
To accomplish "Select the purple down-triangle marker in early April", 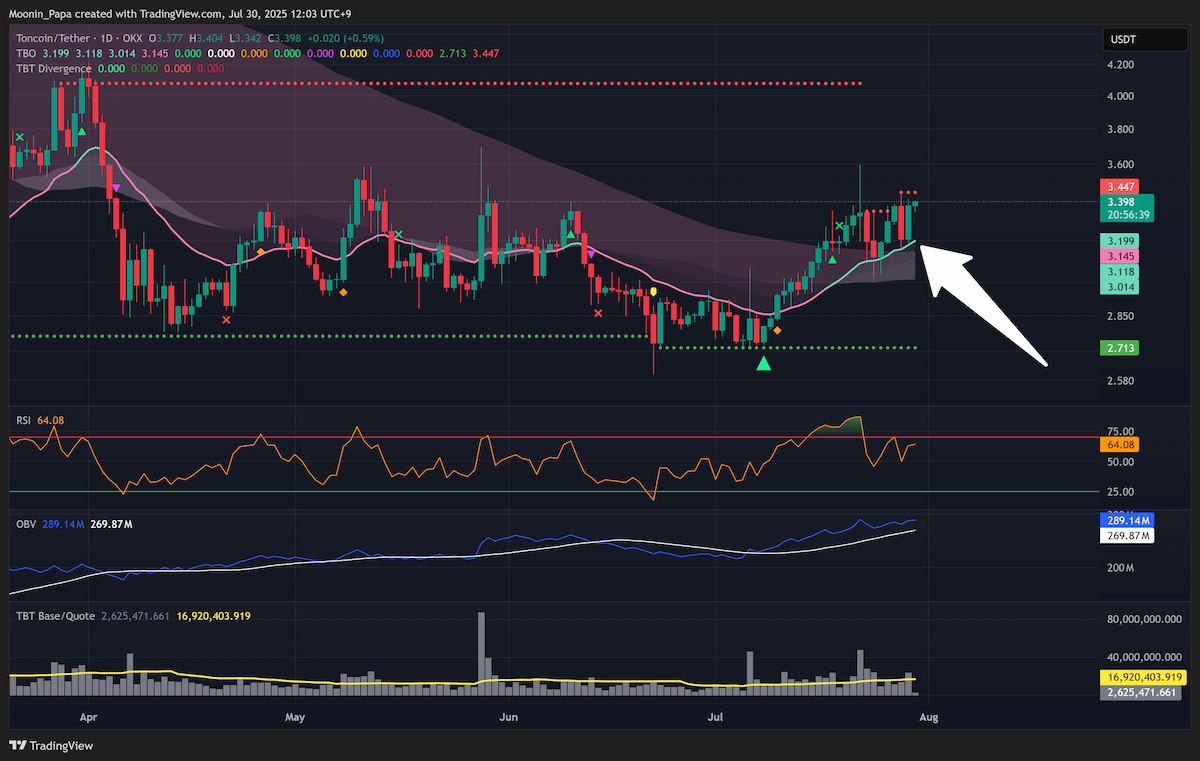I will click(x=116, y=188).
